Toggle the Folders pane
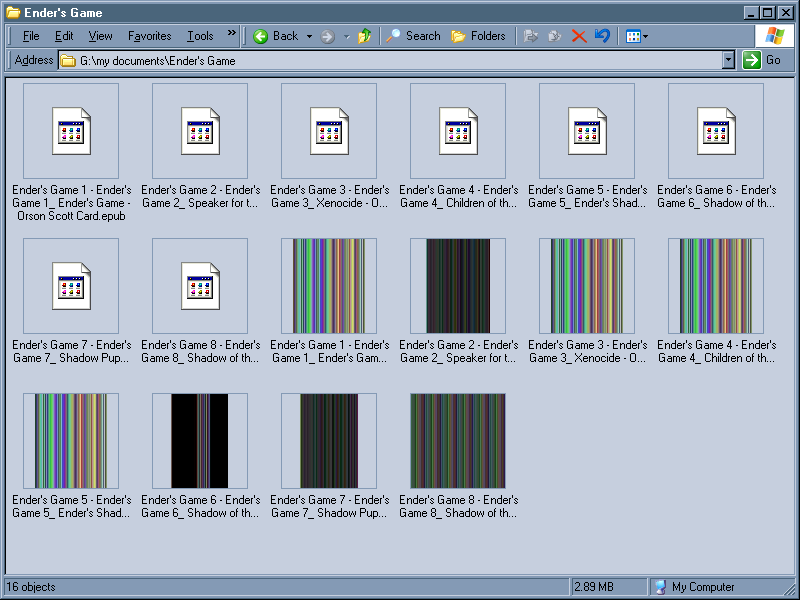Viewport: 800px width, 600px height. point(479,36)
